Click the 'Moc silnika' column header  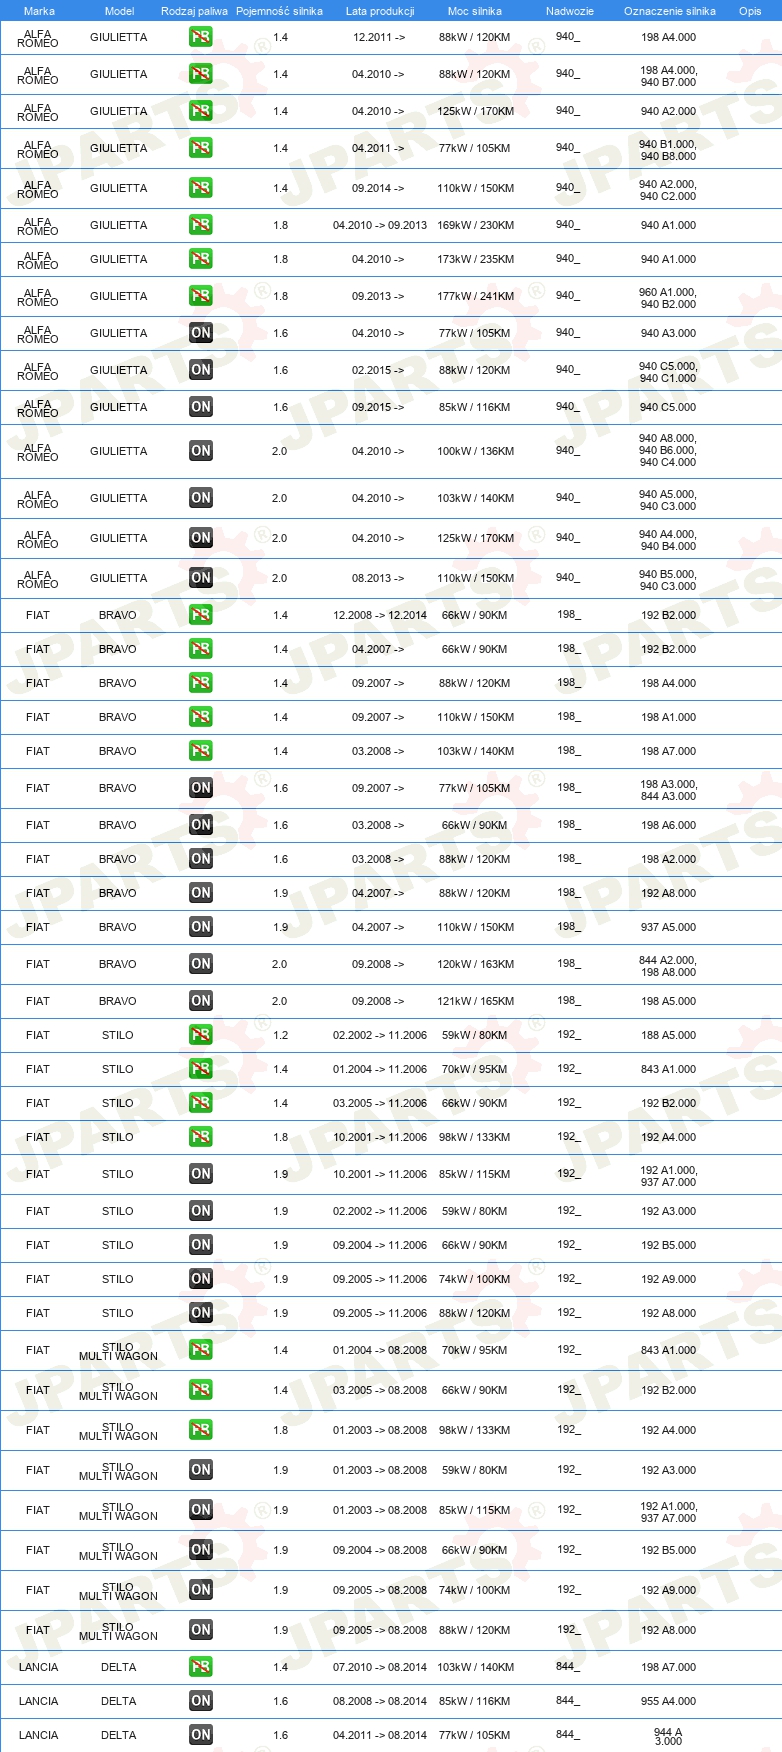(475, 11)
